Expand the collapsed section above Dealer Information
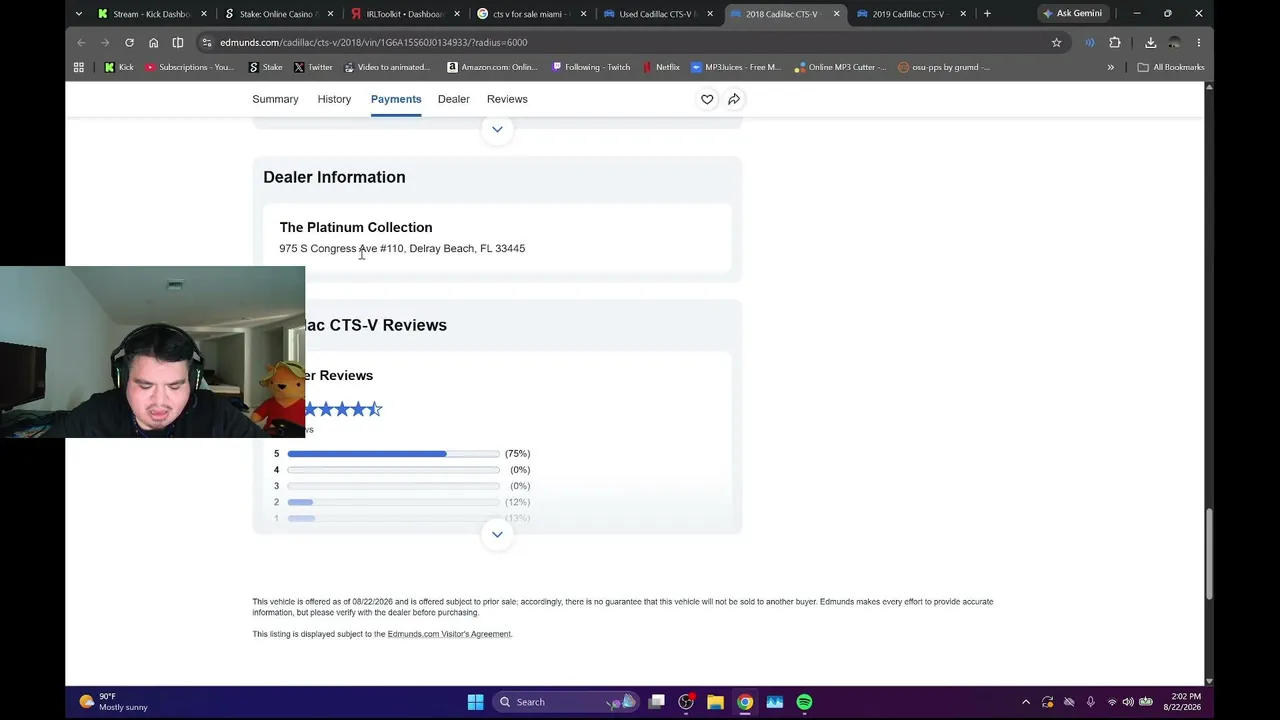Screen dimensions: 1280x720 [497, 129]
